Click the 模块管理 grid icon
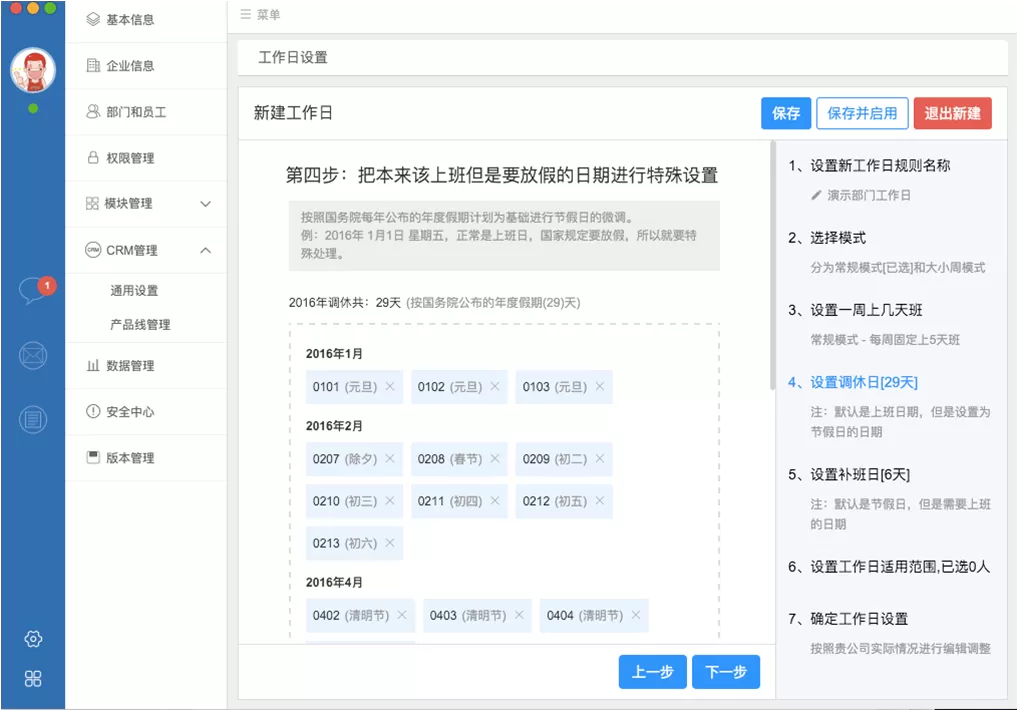 [x=92, y=204]
